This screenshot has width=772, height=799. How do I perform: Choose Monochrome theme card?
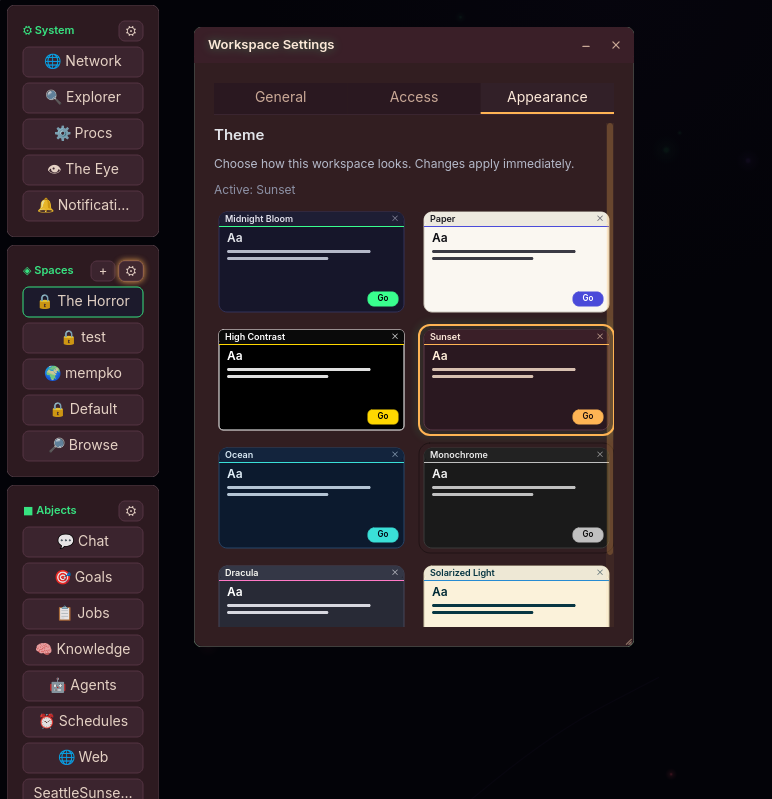[x=516, y=498]
